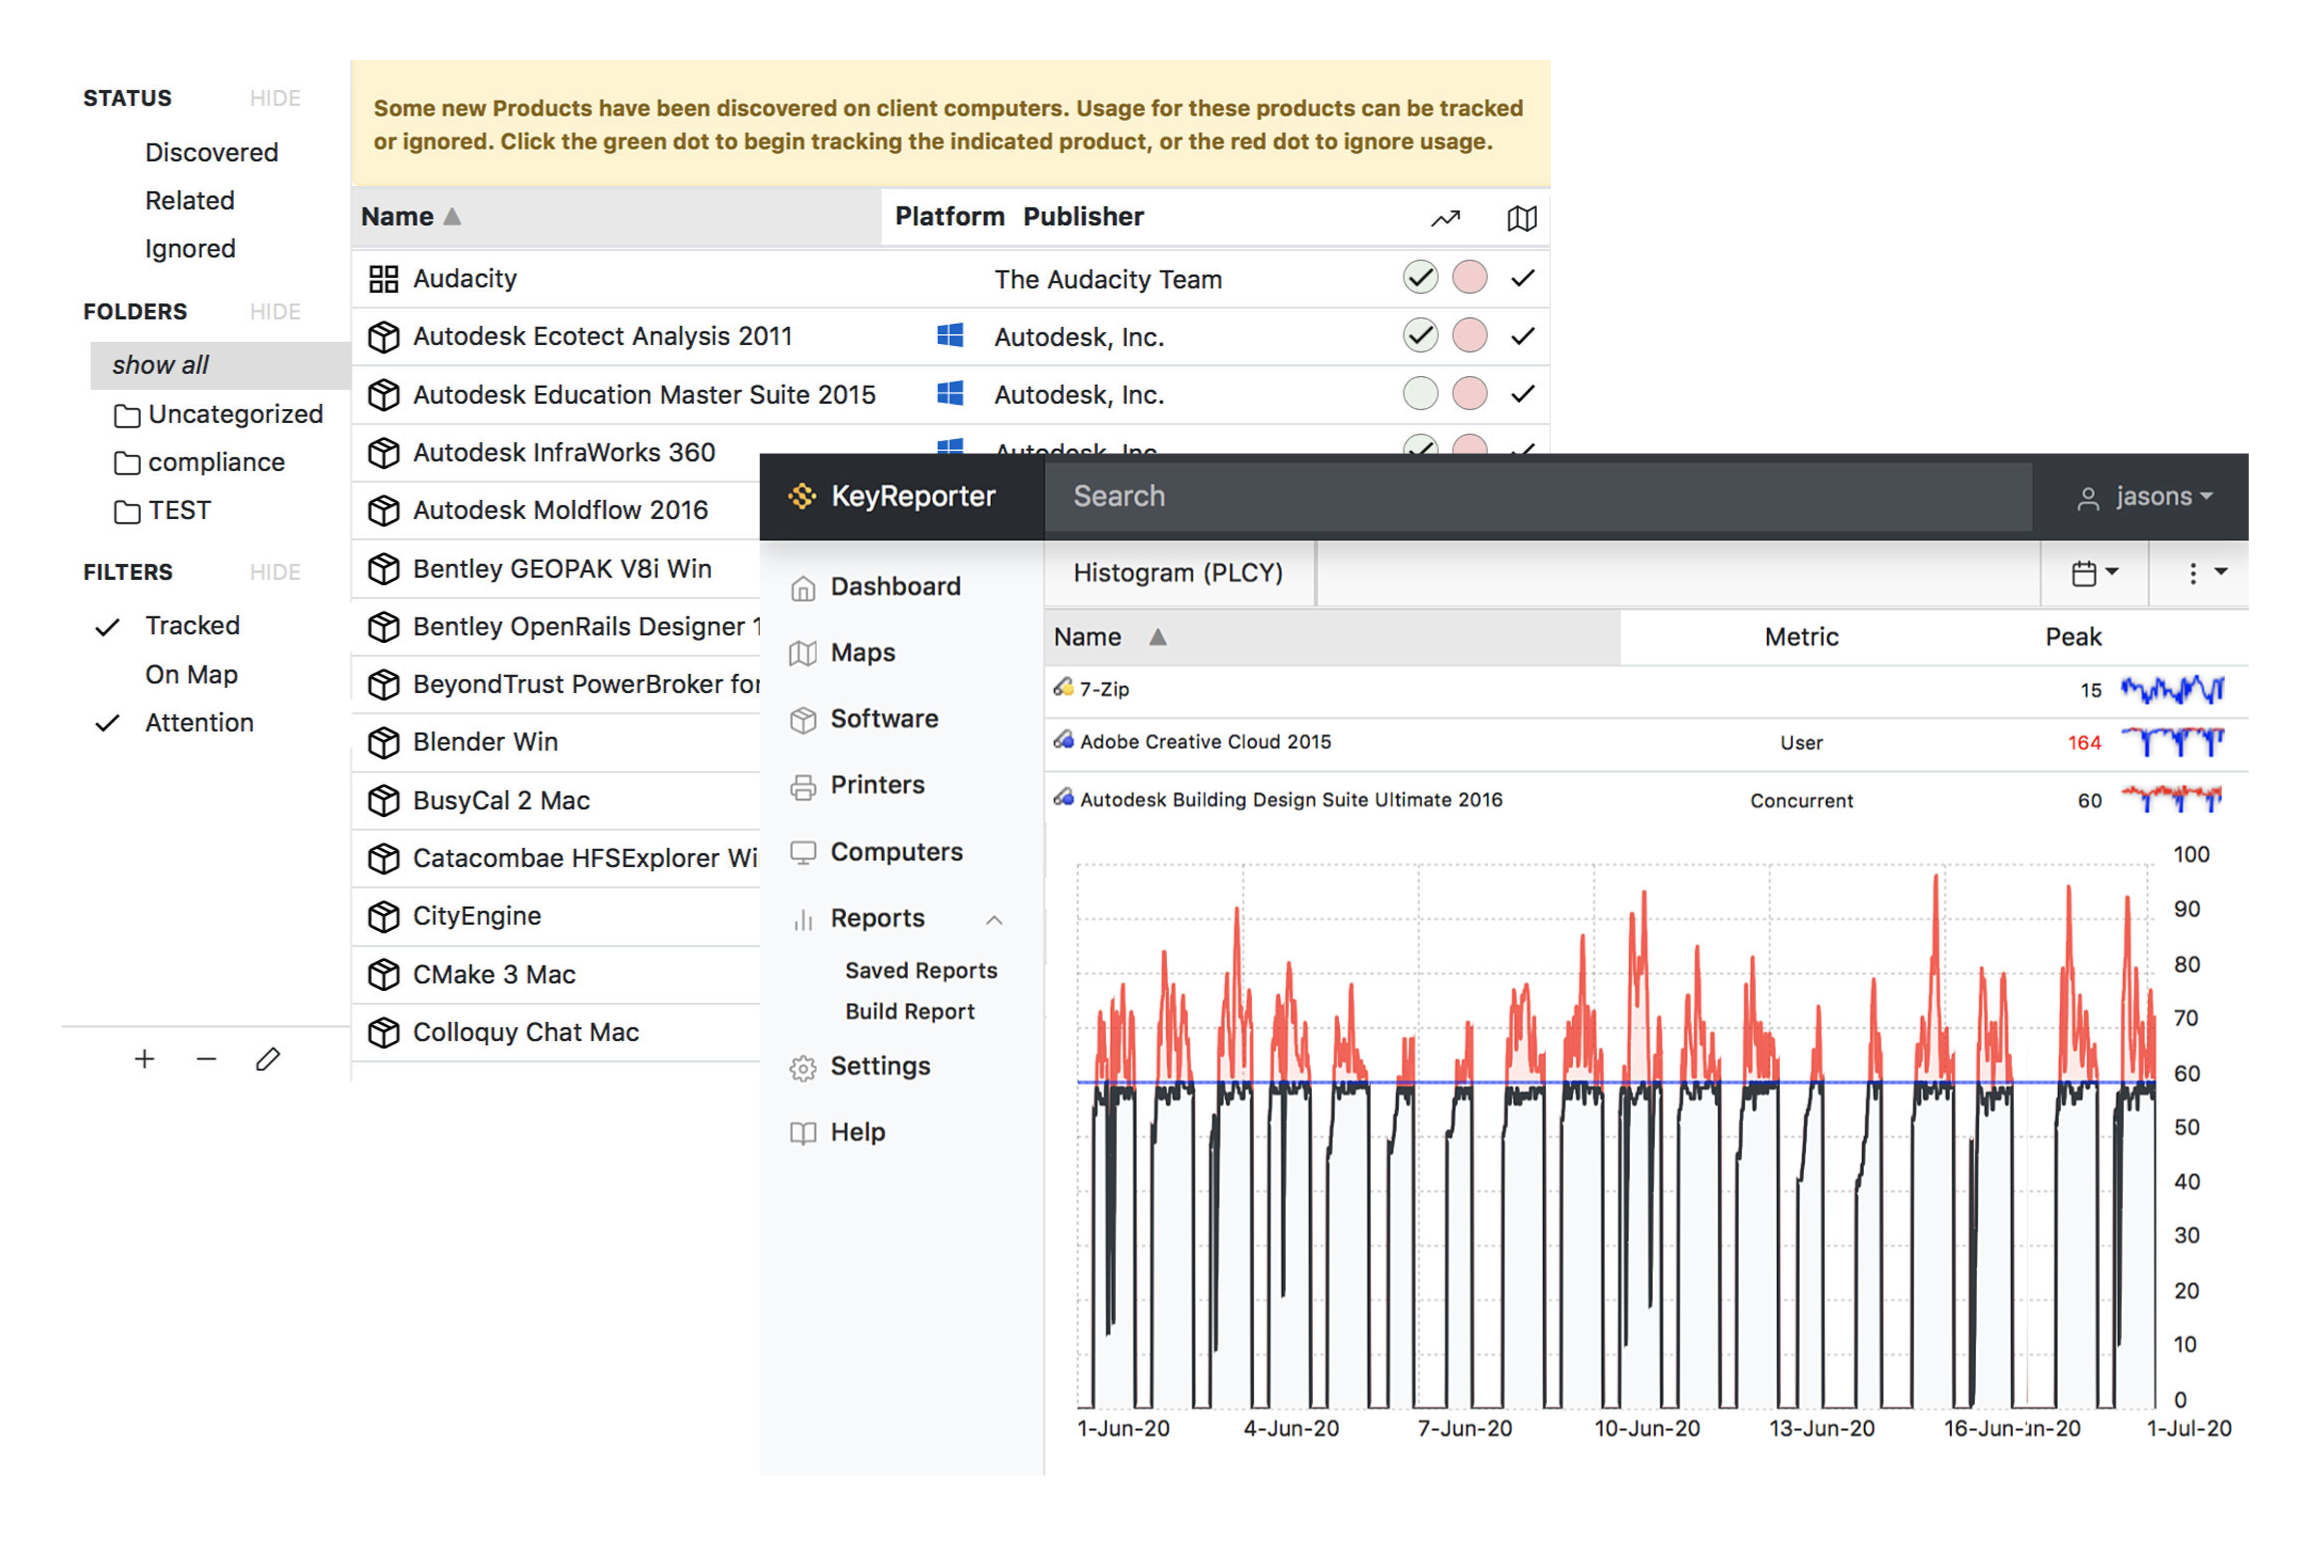
Task: Click the package icon beside Autodesk Moldflow 2016
Action: (383, 510)
